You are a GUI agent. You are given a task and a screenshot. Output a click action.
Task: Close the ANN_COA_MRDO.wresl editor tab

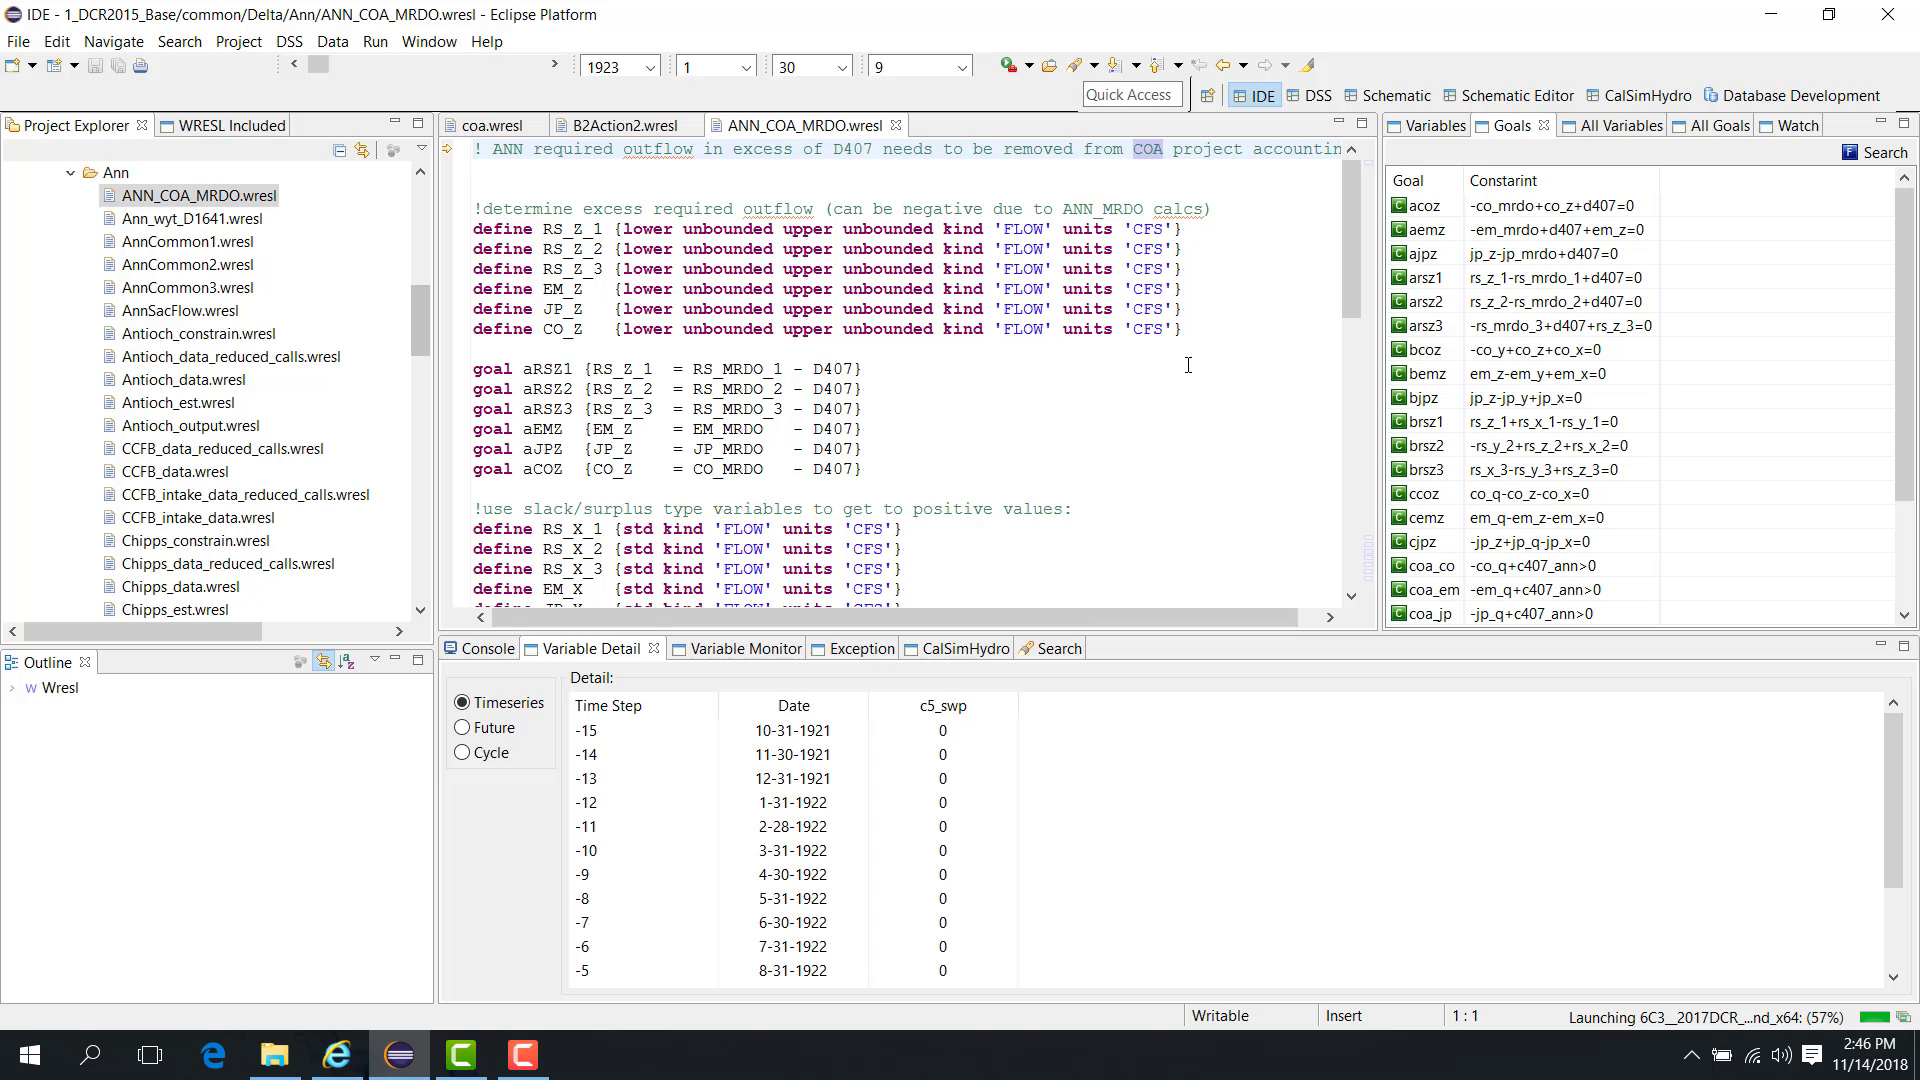[x=896, y=125]
